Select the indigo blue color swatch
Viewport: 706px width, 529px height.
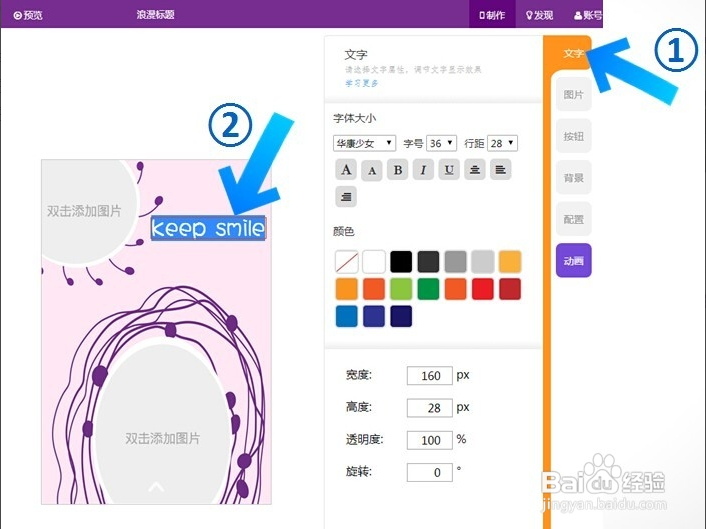[x=374, y=316]
